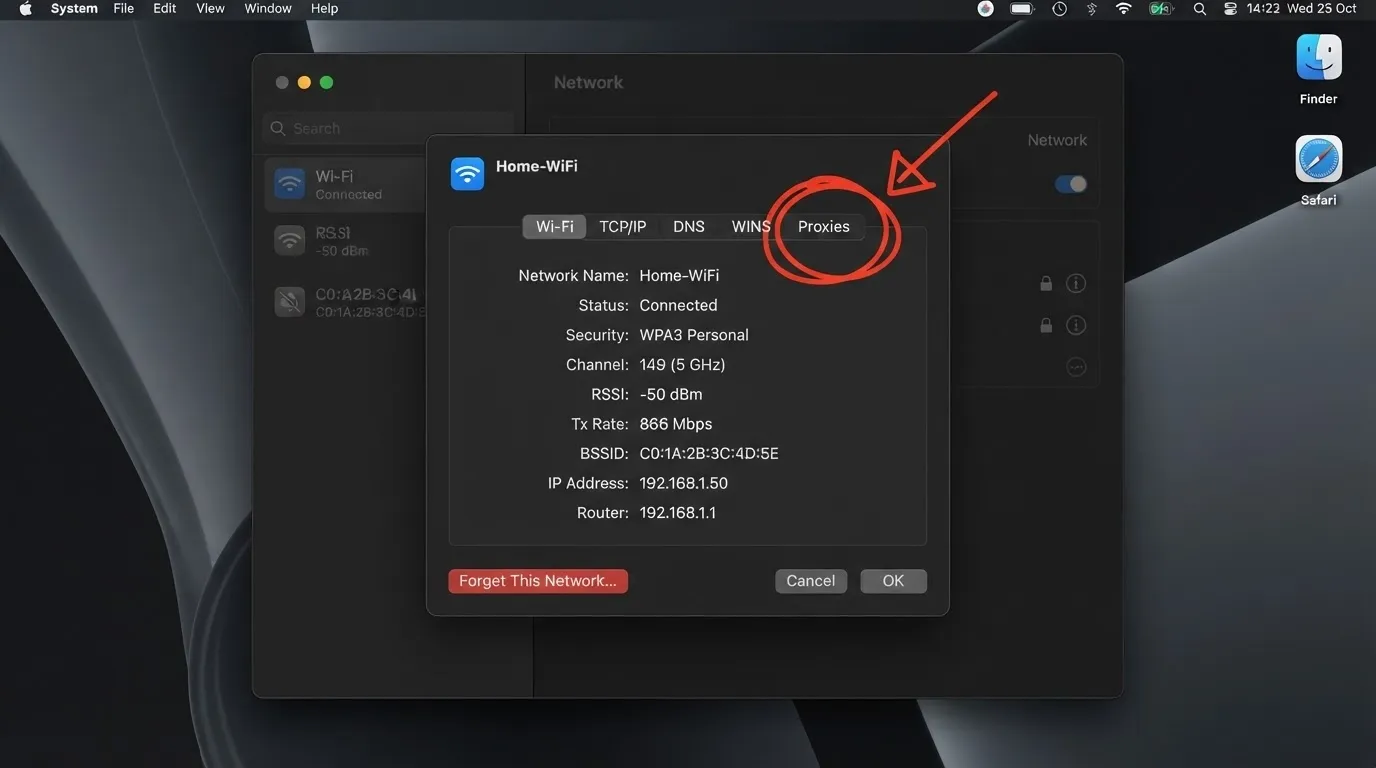
Task: Click the IP address 192.168.1.50
Action: 684,483
